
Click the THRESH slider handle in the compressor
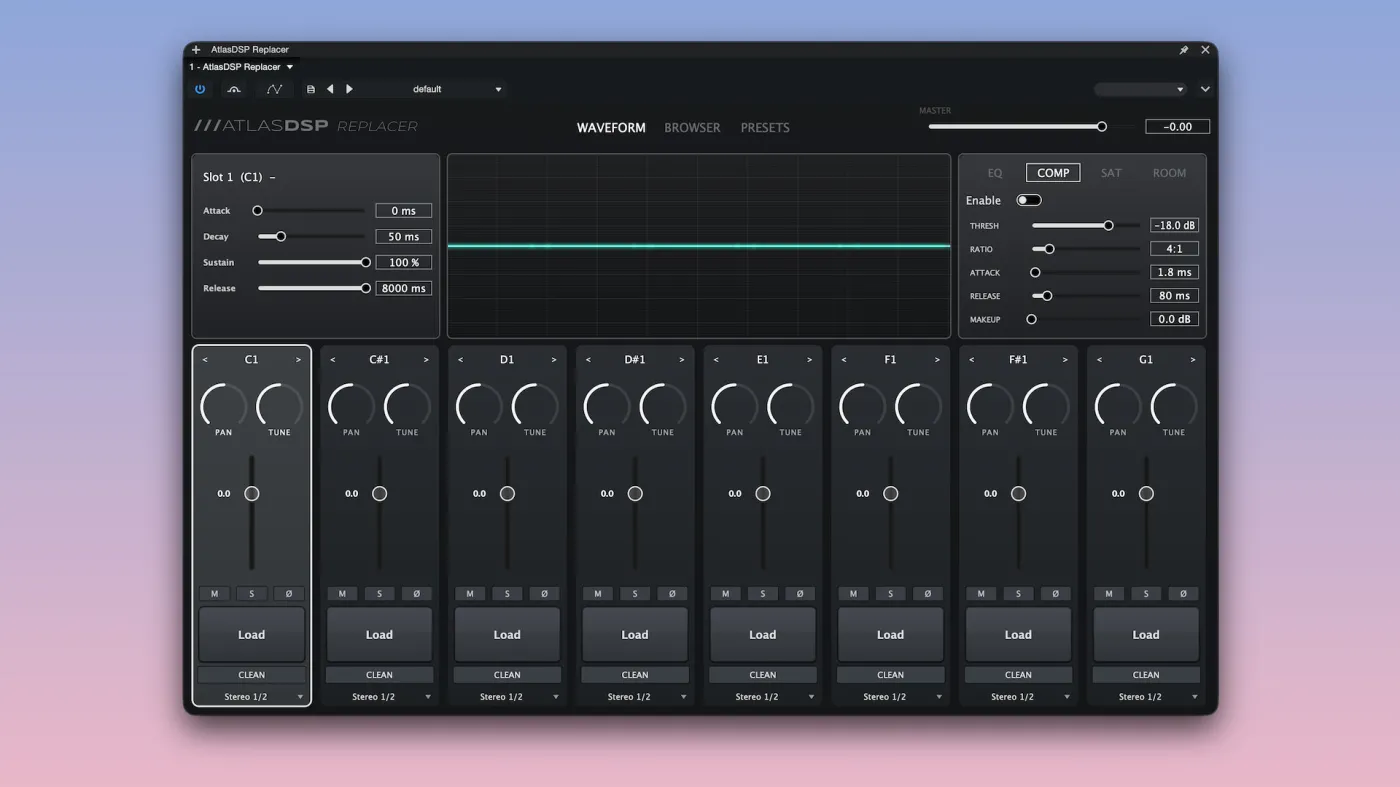(x=1108, y=226)
